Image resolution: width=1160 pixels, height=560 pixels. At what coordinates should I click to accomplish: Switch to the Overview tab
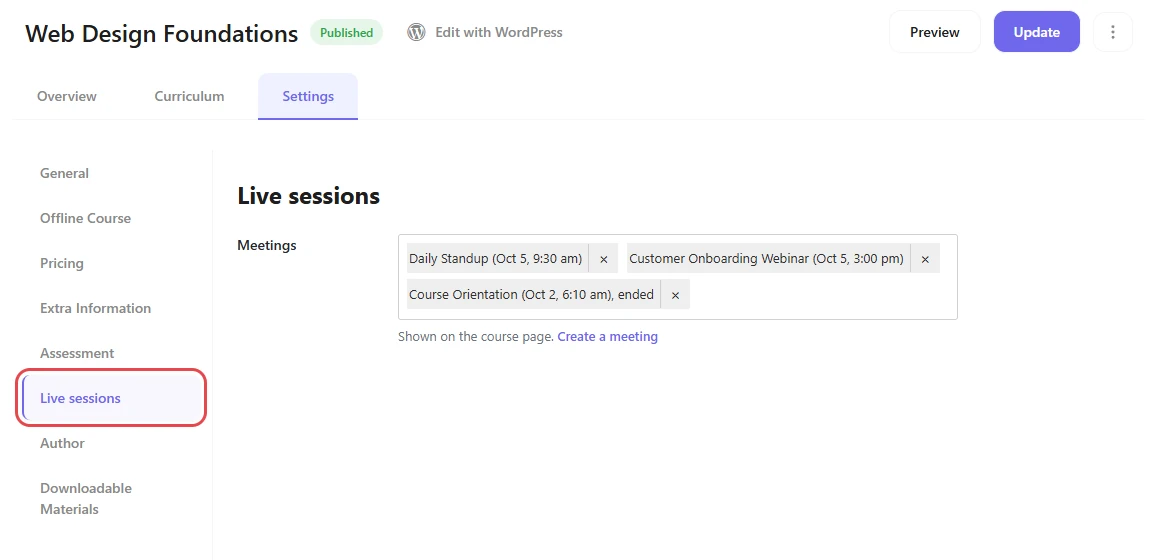[x=67, y=96]
